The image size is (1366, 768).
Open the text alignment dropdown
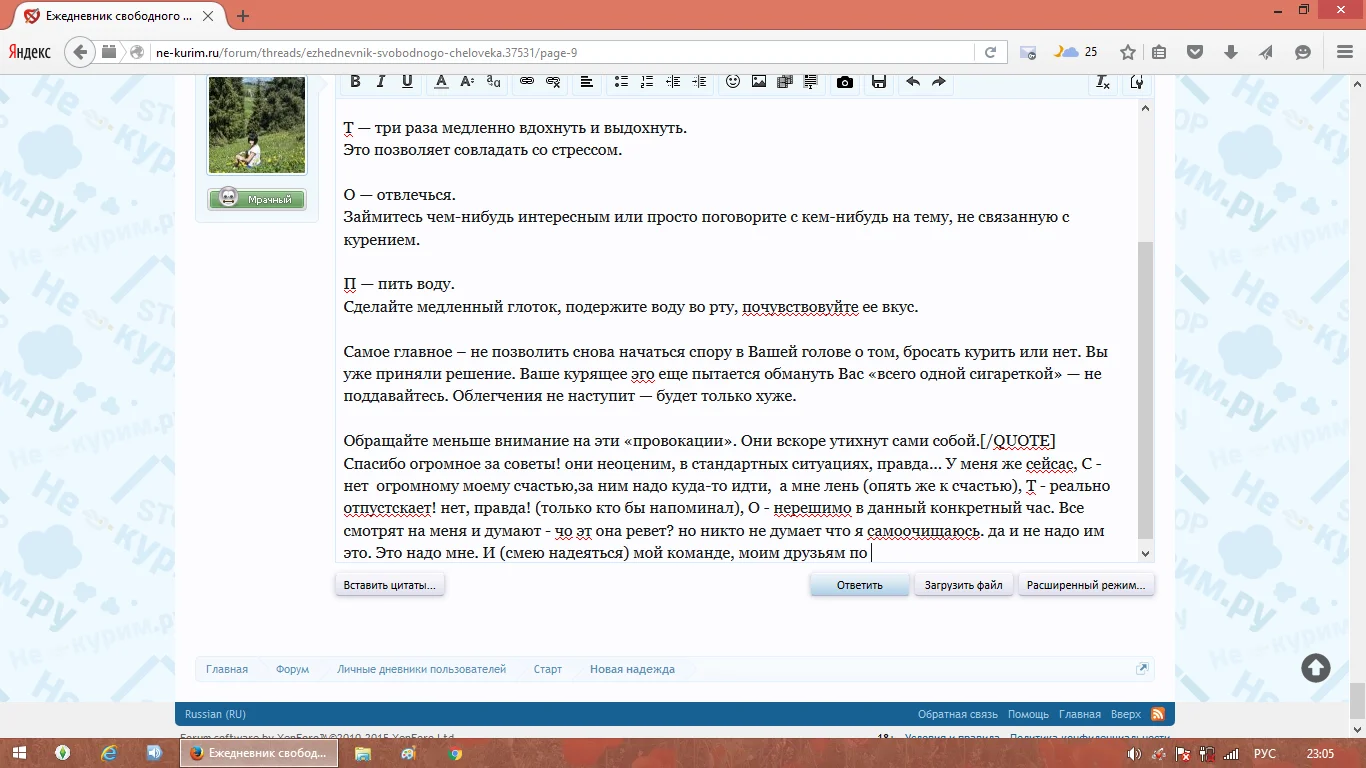[x=587, y=82]
